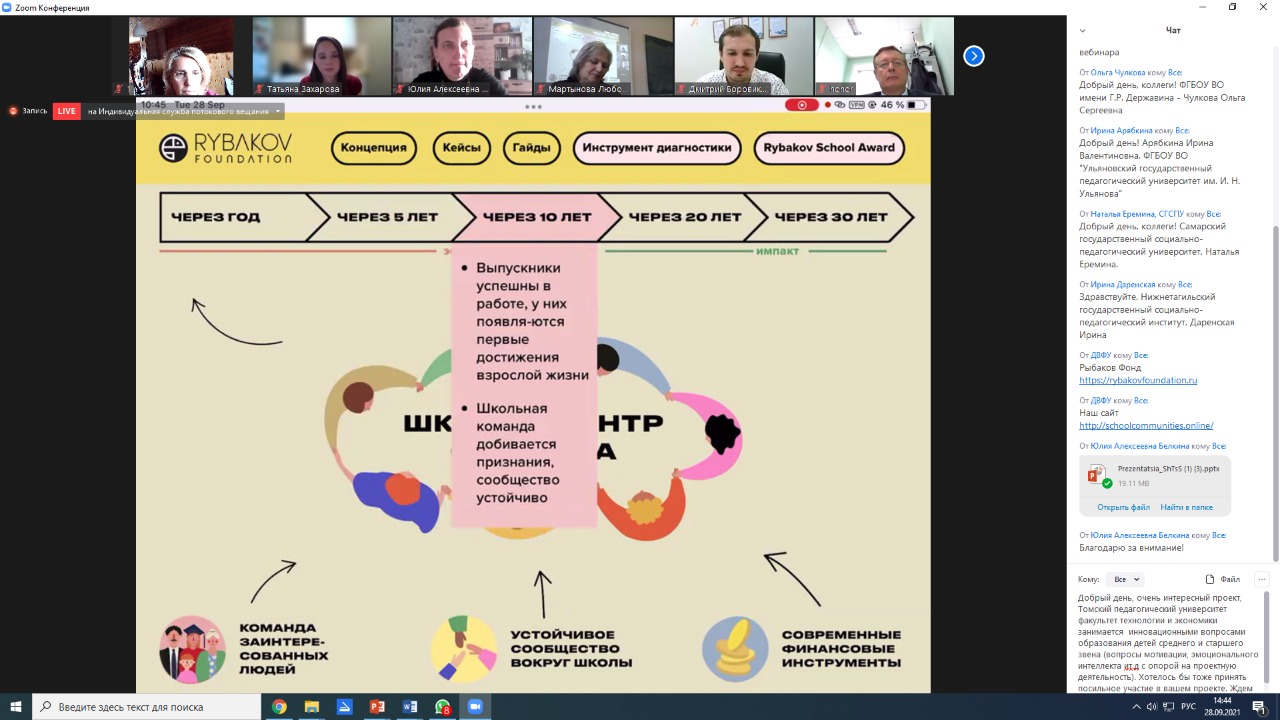The width and height of the screenshot is (1280, 720).
Task: Collapse the Чат panel chevron
Action: [x=1083, y=30]
